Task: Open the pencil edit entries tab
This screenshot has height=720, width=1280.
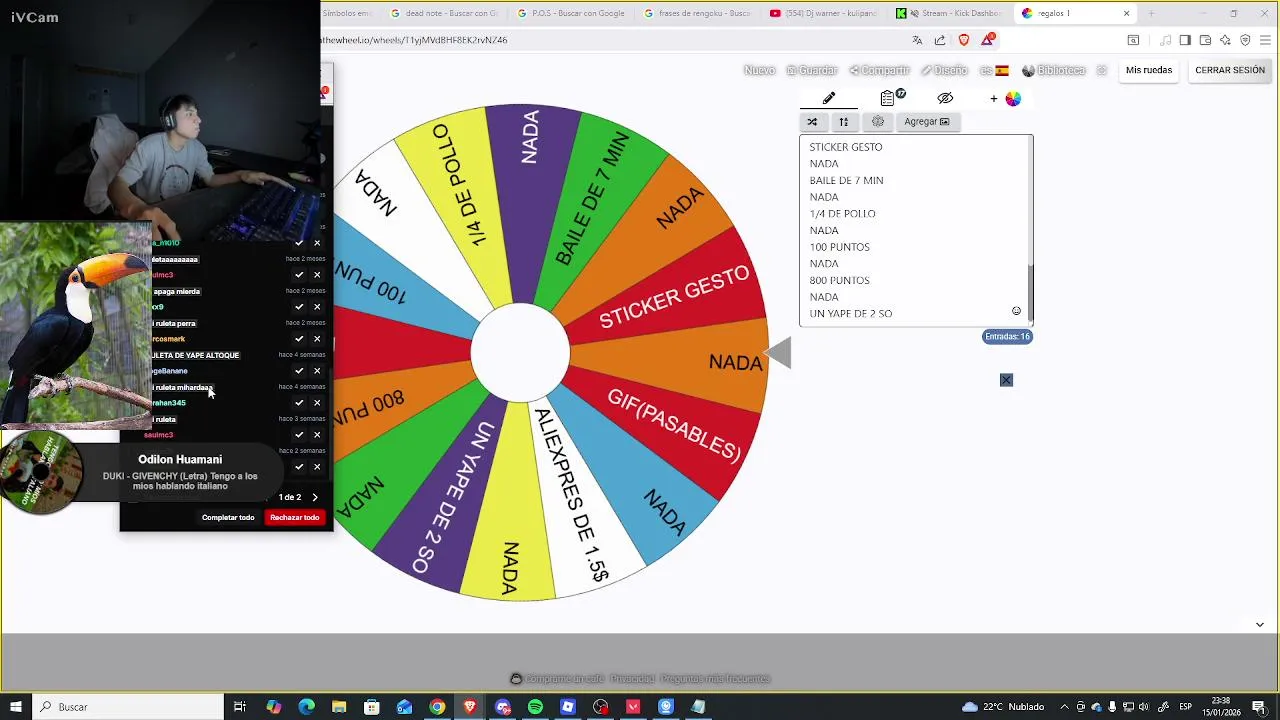Action: (x=828, y=98)
